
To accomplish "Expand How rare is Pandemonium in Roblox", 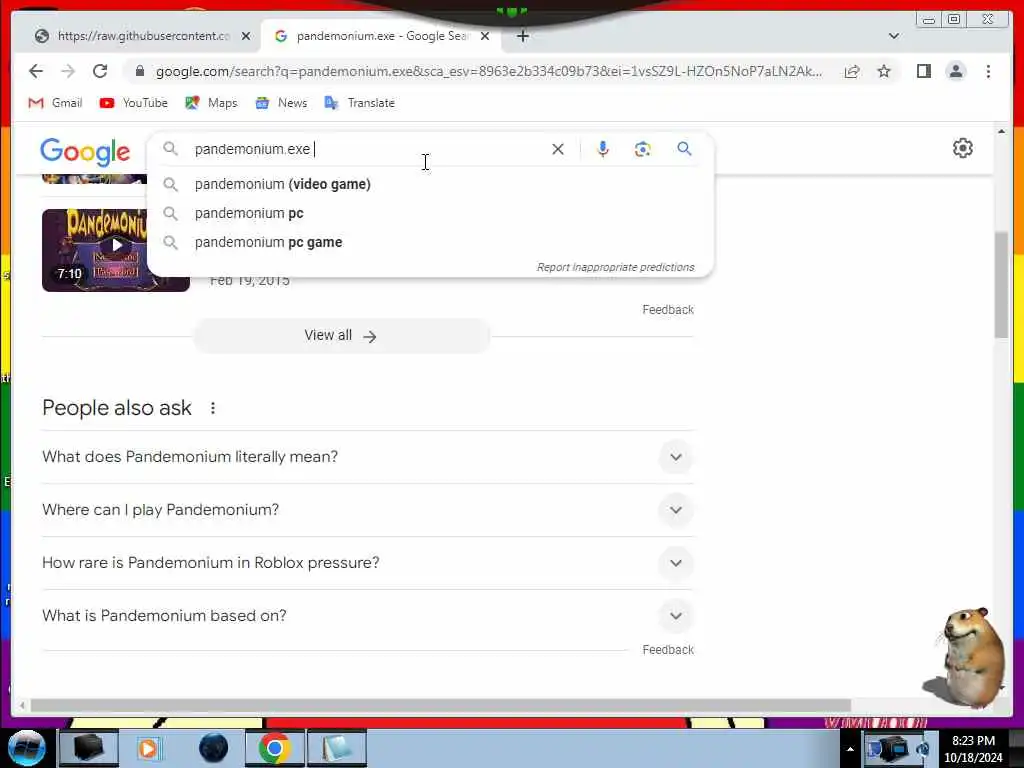I will (x=368, y=563).
